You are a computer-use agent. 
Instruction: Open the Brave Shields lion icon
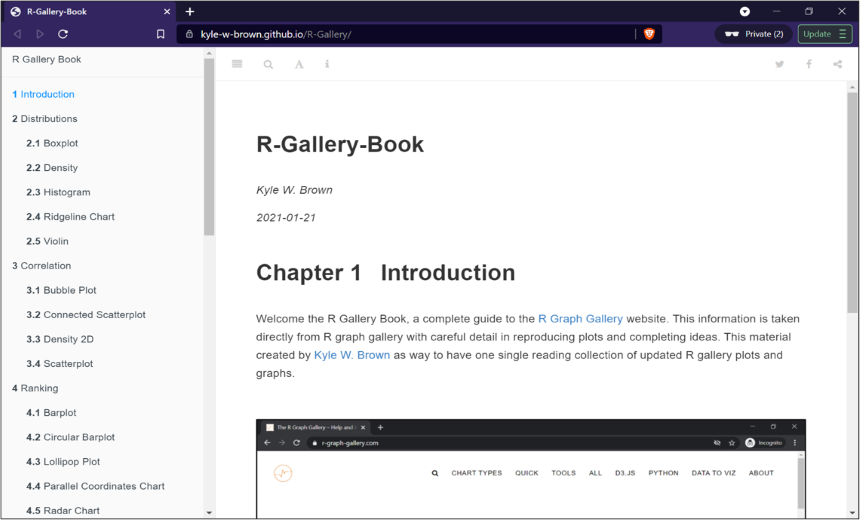click(x=649, y=34)
